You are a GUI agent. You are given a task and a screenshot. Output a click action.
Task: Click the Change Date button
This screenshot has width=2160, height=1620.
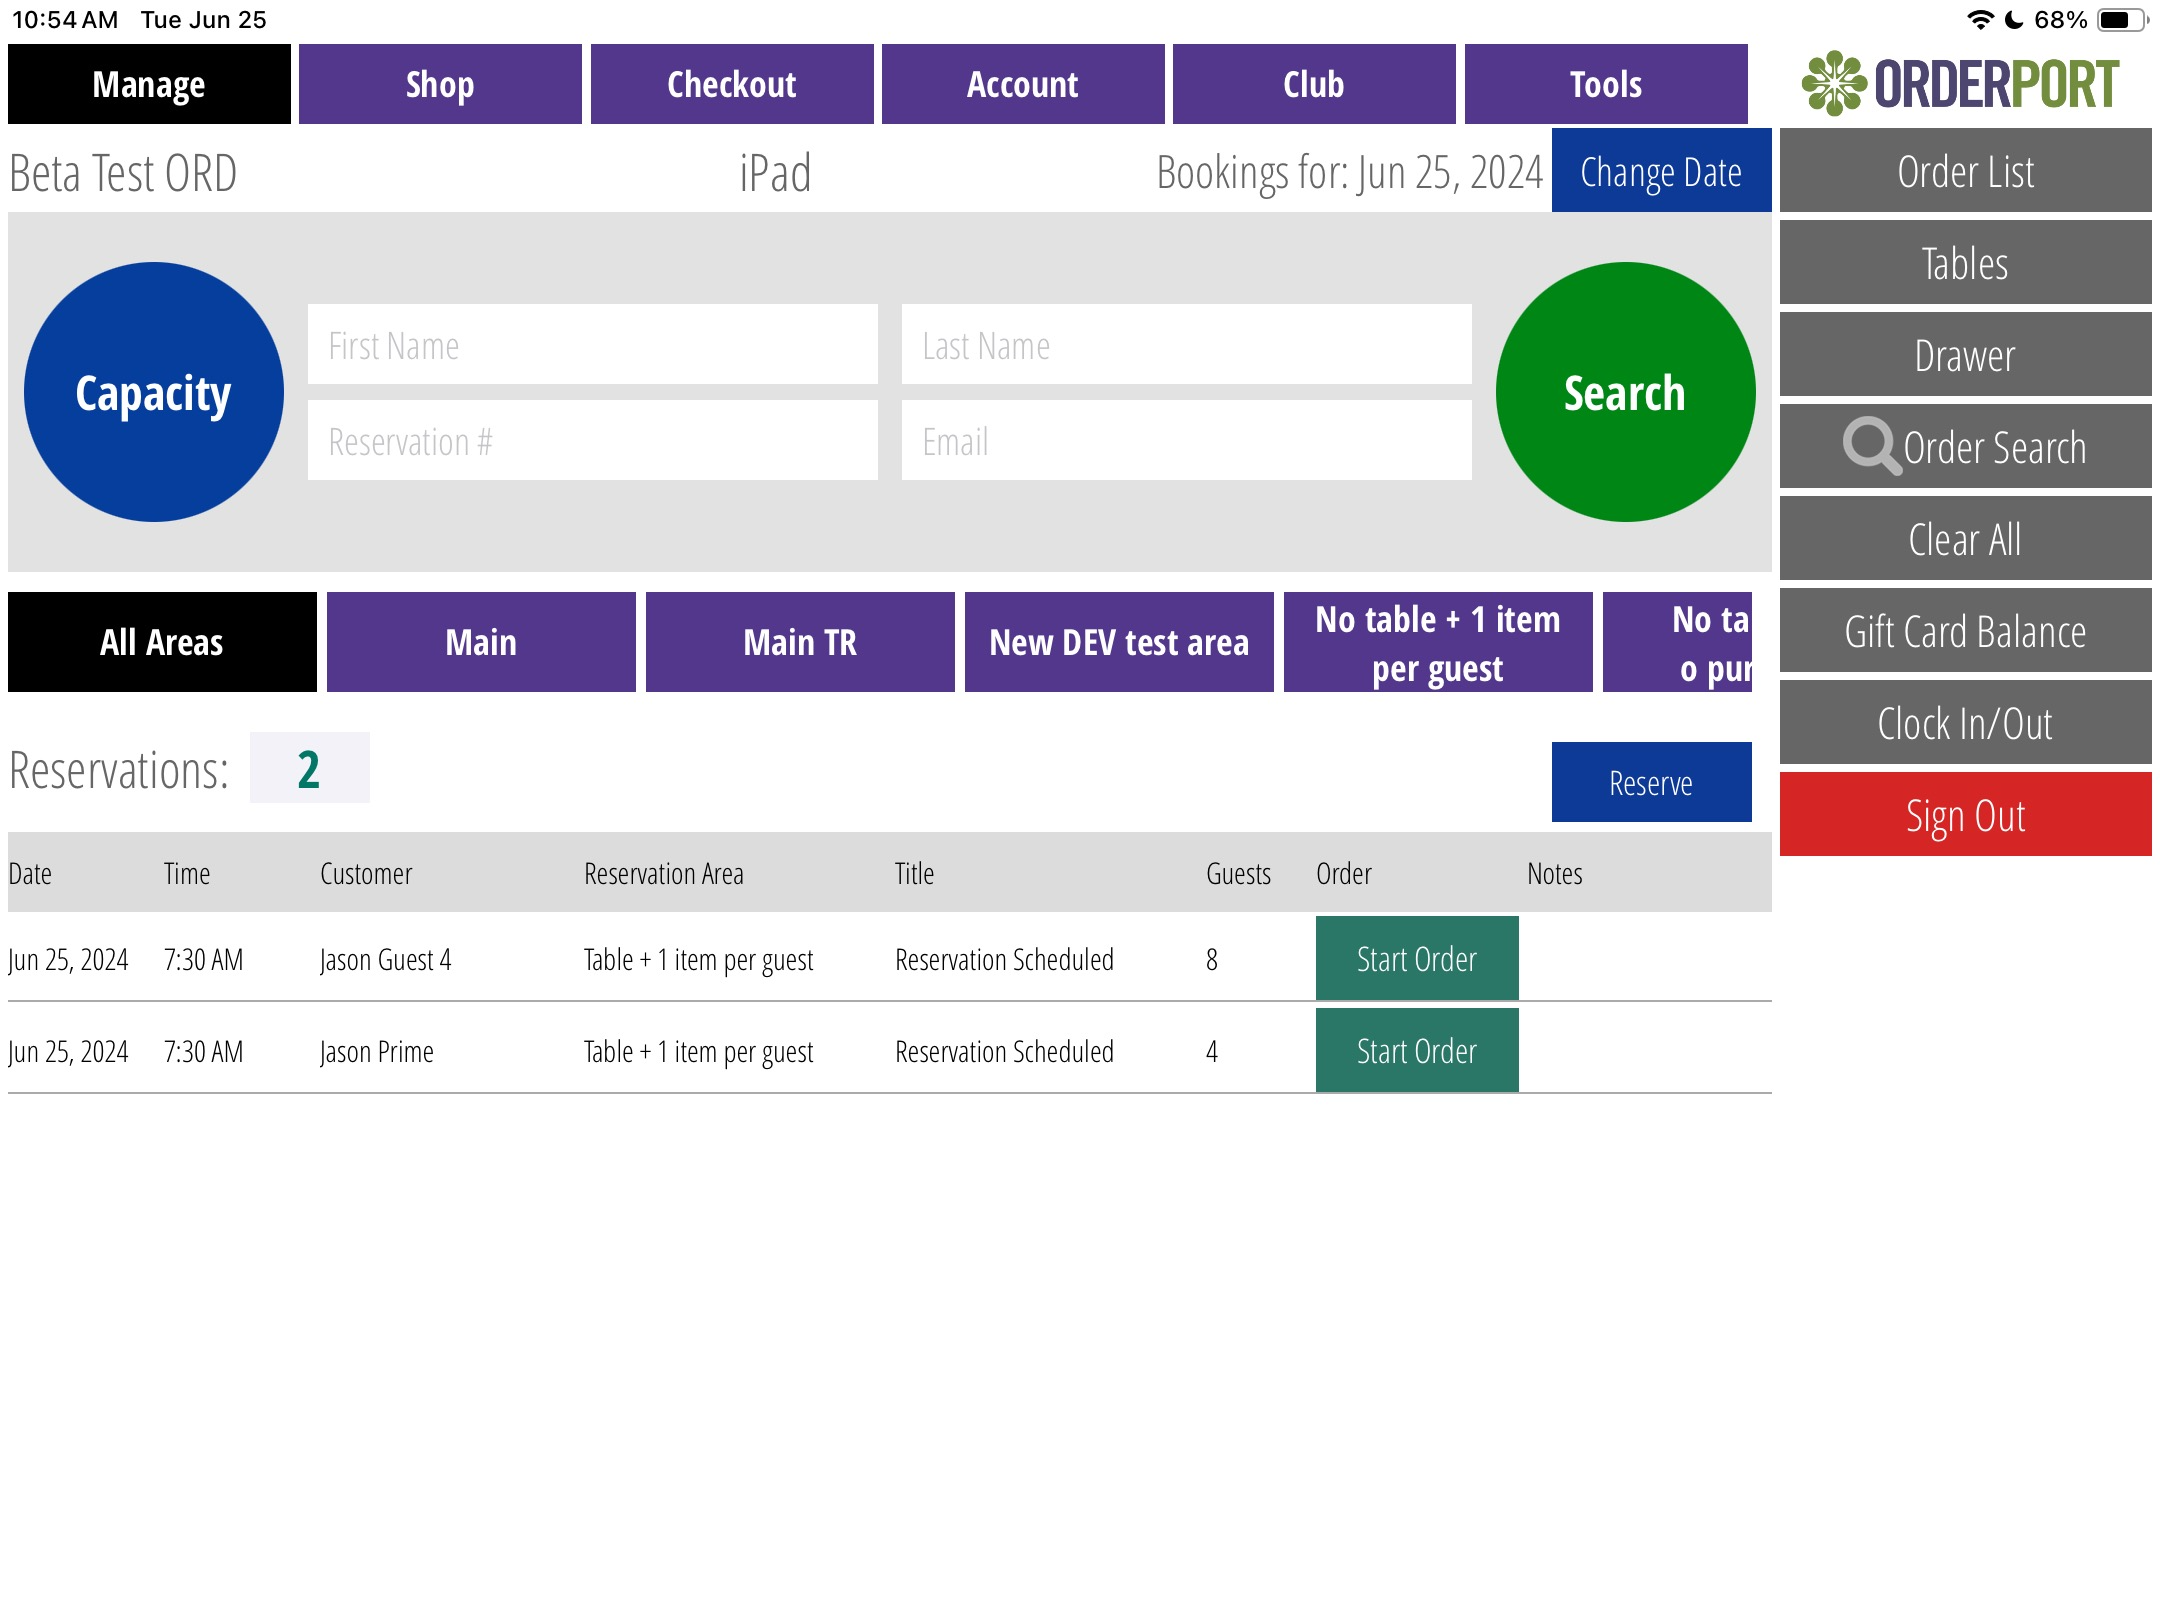(1660, 171)
